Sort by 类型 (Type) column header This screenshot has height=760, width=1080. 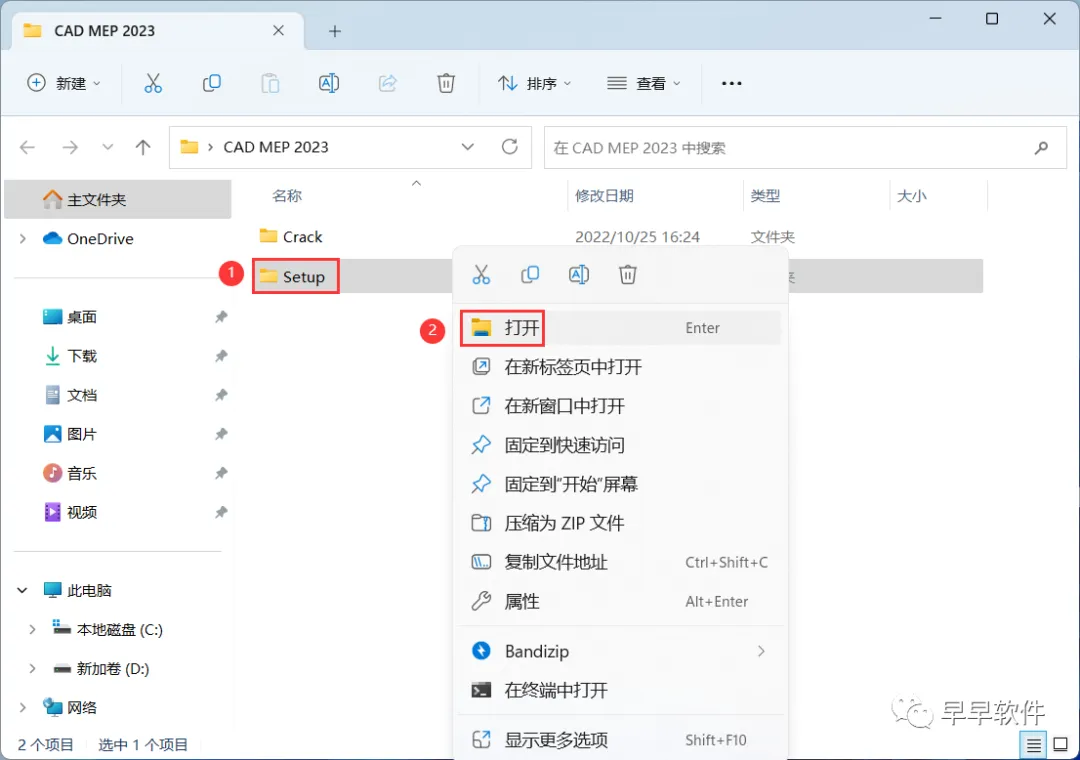point(765,196)
